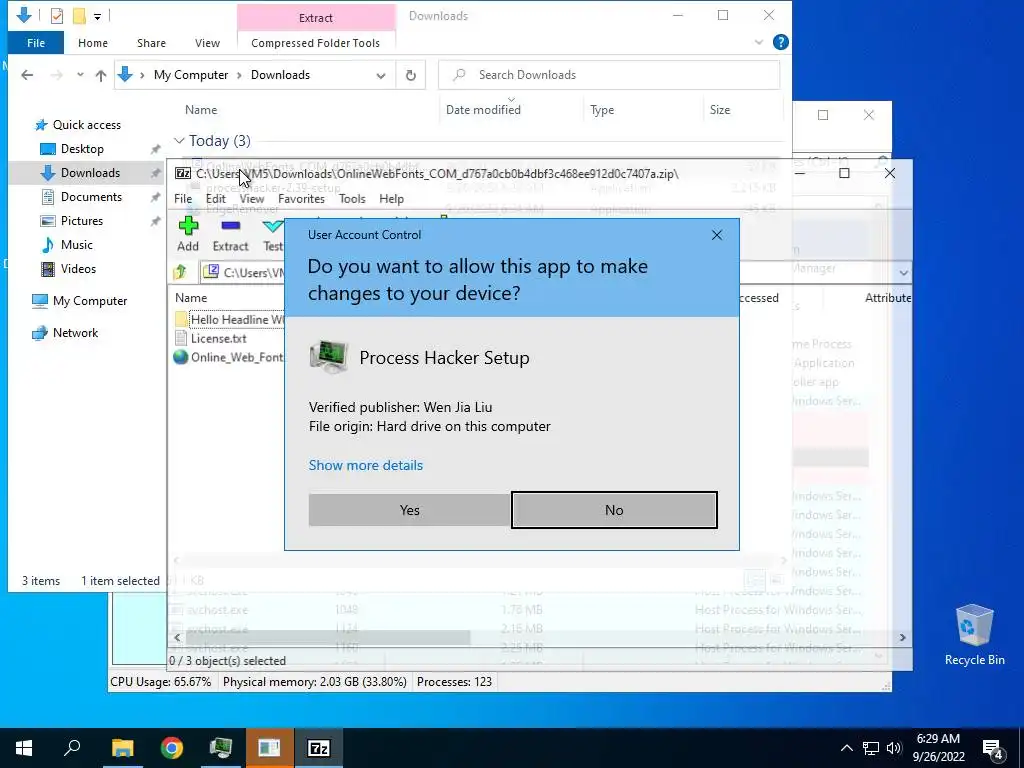
Task: Click Explorer forward arrow
Action: pyautogui.click(x=57, y=75)
